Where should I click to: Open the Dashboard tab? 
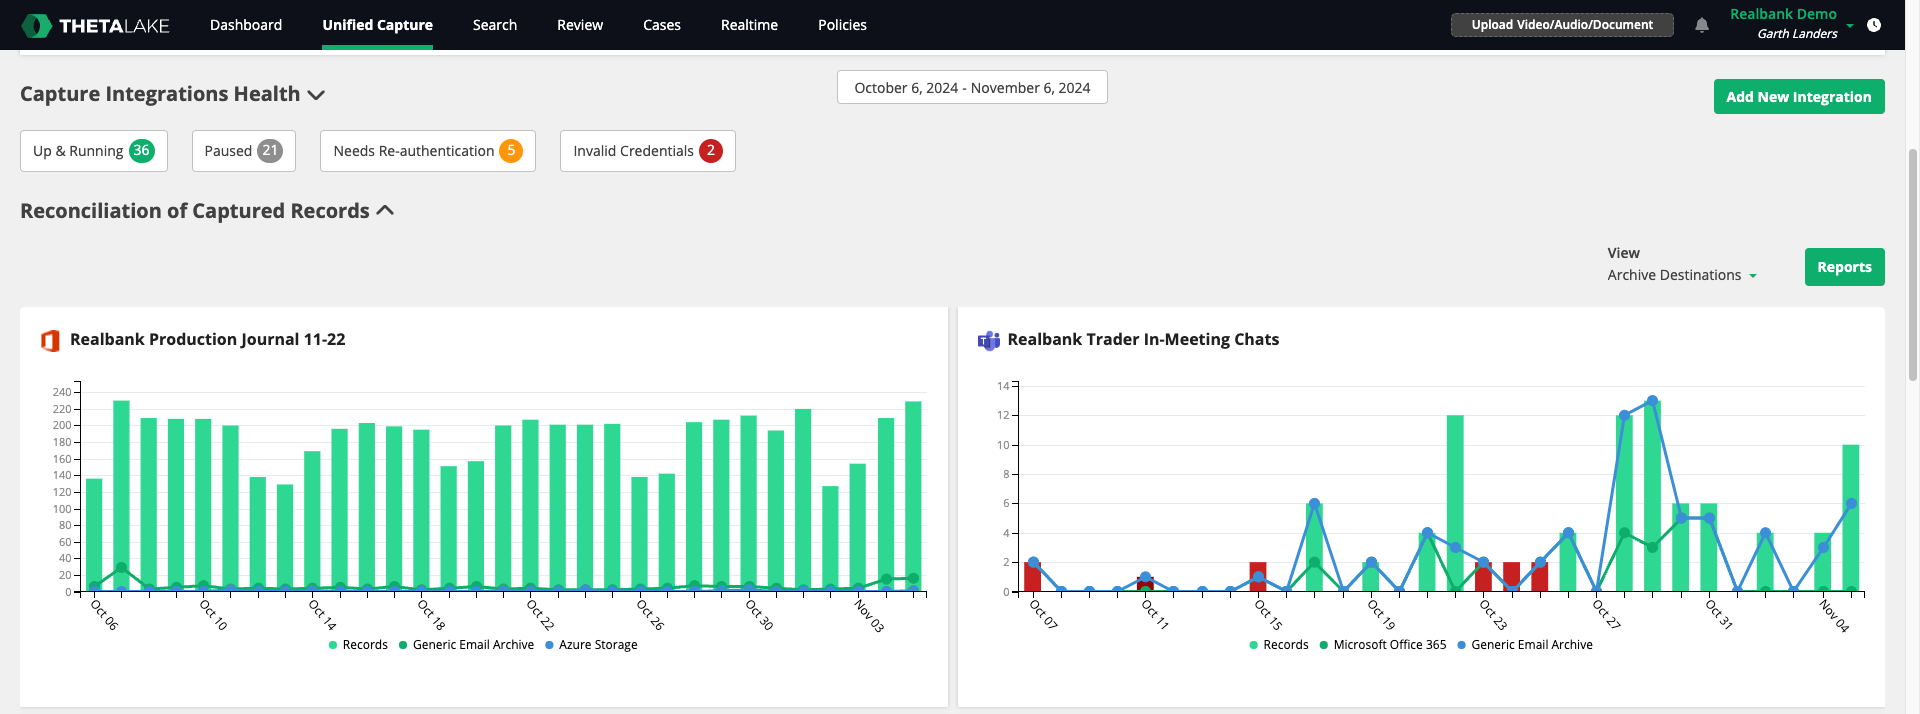(246, 25)
